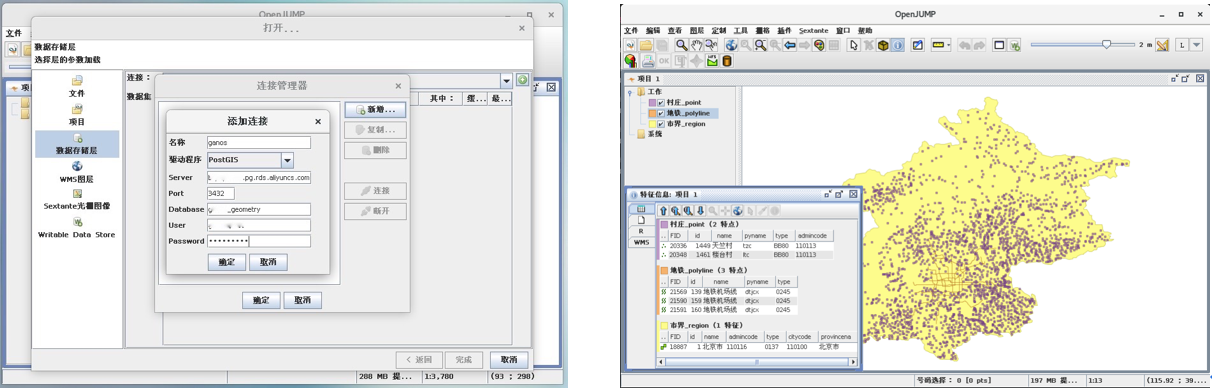
Task: Select Writable Data Store source
Action: [77, 228]
